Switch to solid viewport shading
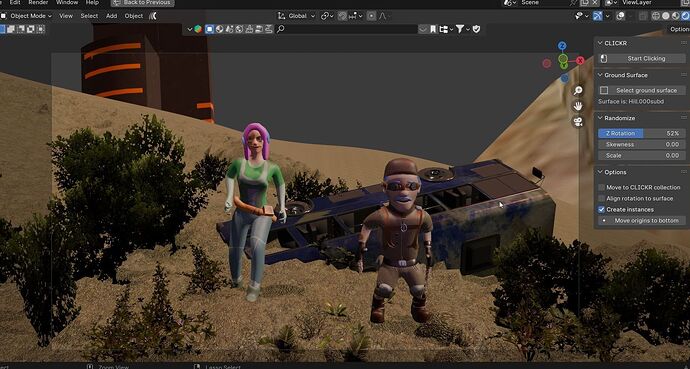The image size is (690, 369). [665, 16]
